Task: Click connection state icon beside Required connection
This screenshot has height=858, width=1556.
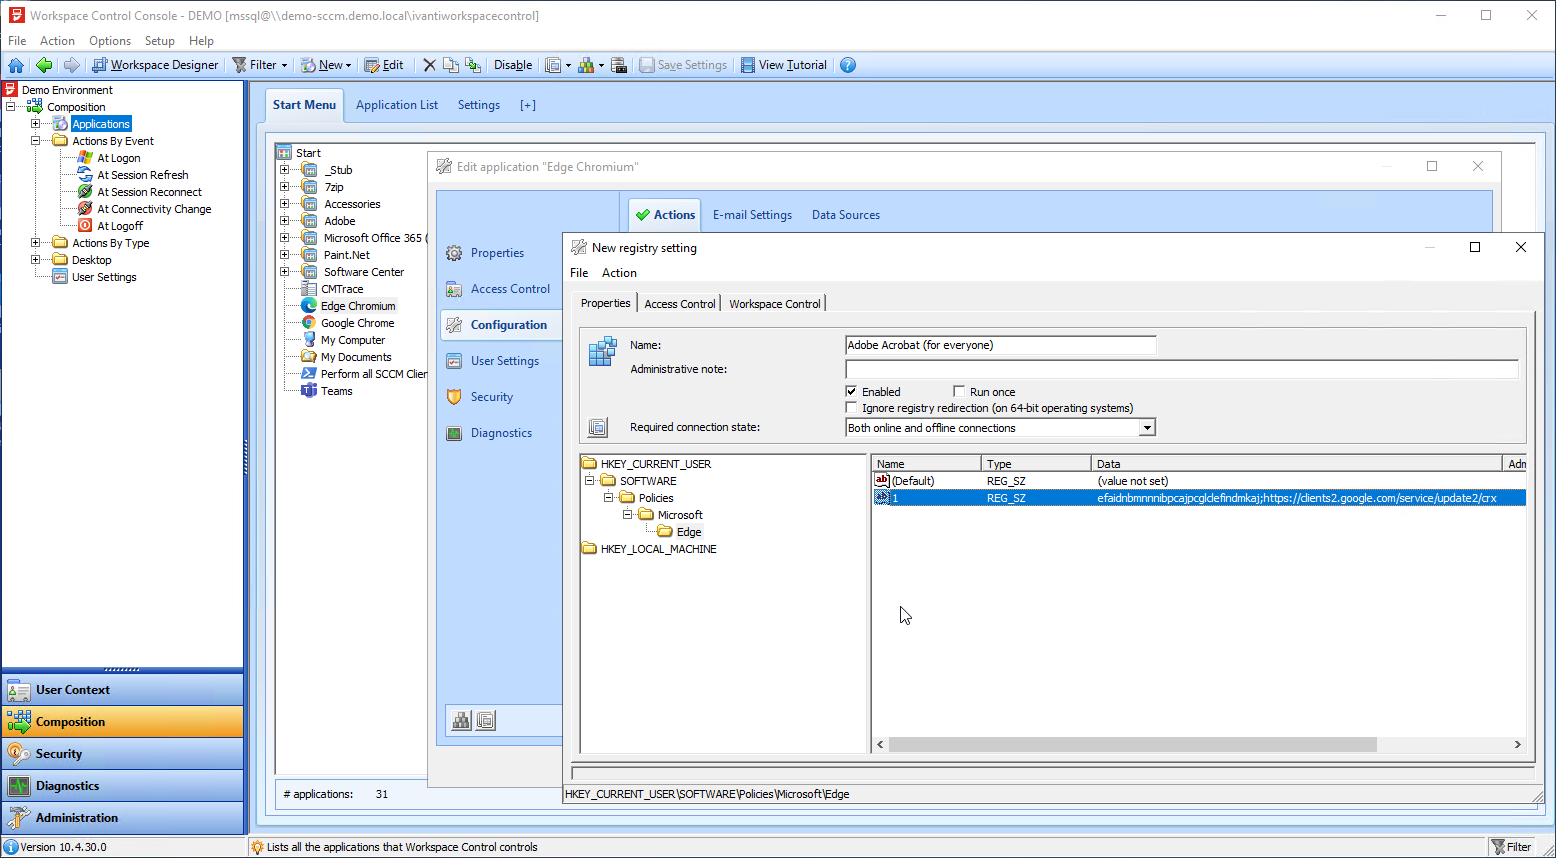Action: [x=598, y=428]
